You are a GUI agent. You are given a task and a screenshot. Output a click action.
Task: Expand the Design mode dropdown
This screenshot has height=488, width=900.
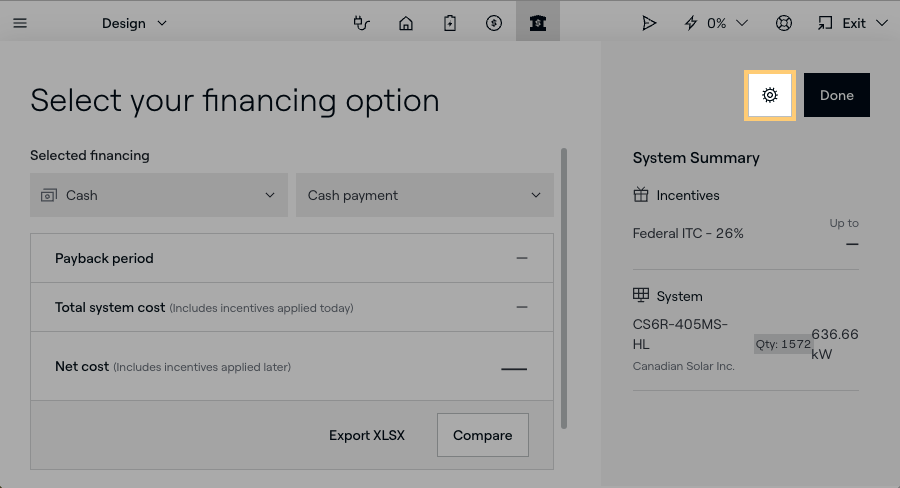click(135, 23)
